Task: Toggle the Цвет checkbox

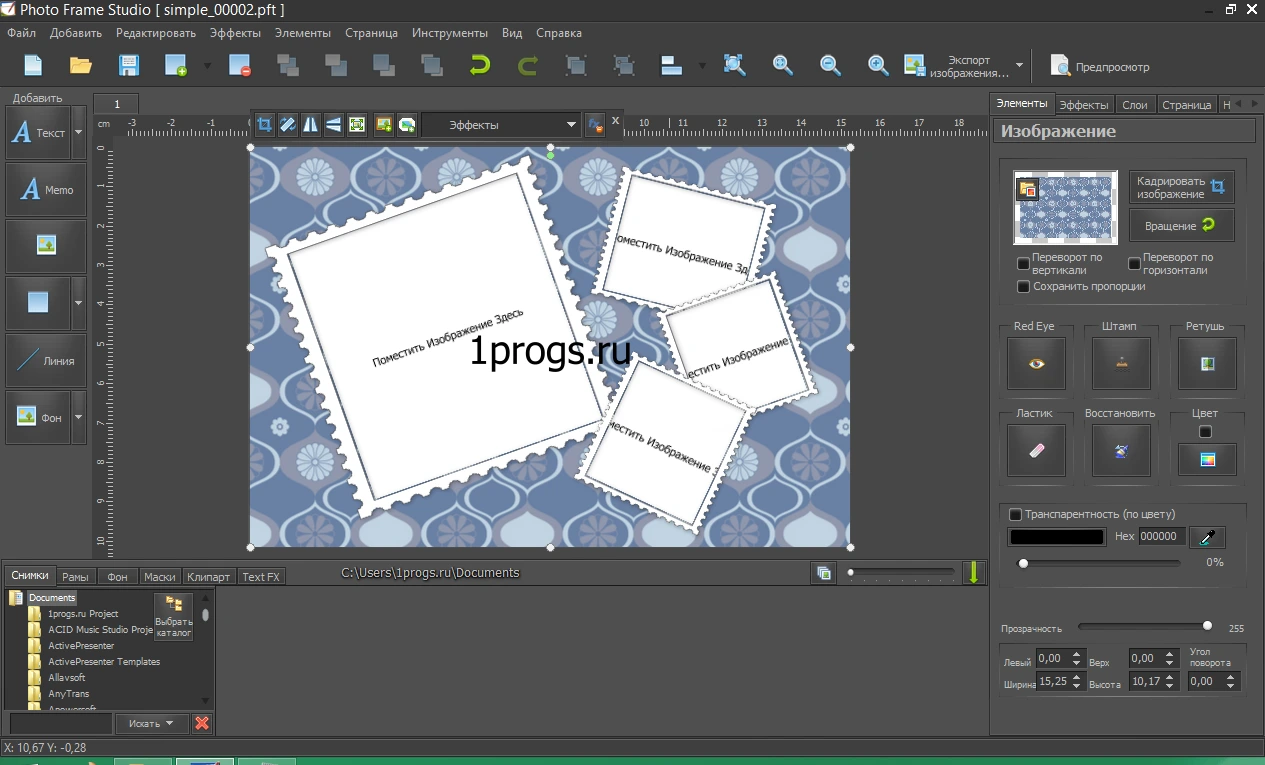Action: (x=1205, y=432)
